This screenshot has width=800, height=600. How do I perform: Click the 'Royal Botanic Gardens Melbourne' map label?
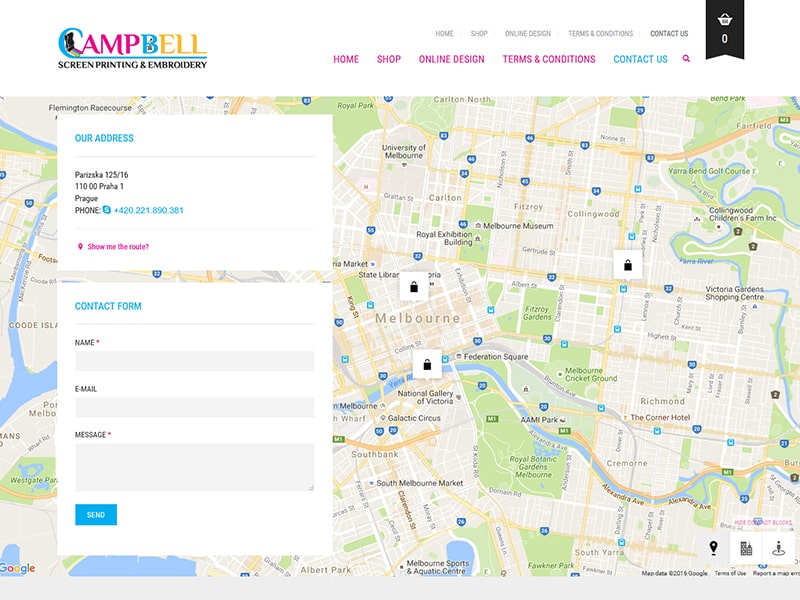coord(533,467)
